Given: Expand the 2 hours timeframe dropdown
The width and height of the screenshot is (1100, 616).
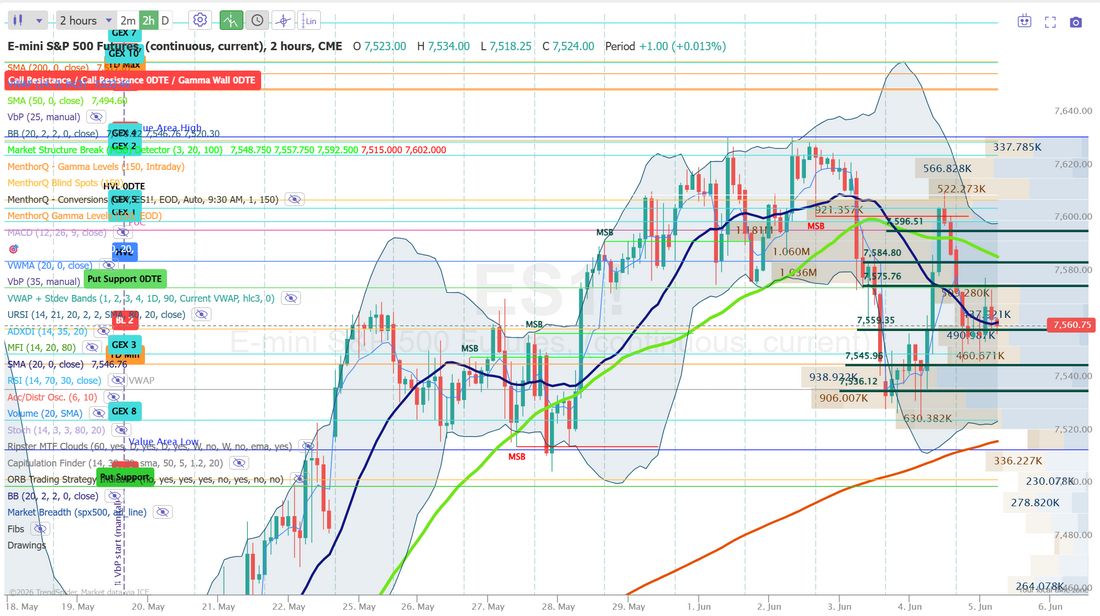Looking at the screenshot, I should tap(86, 20).
